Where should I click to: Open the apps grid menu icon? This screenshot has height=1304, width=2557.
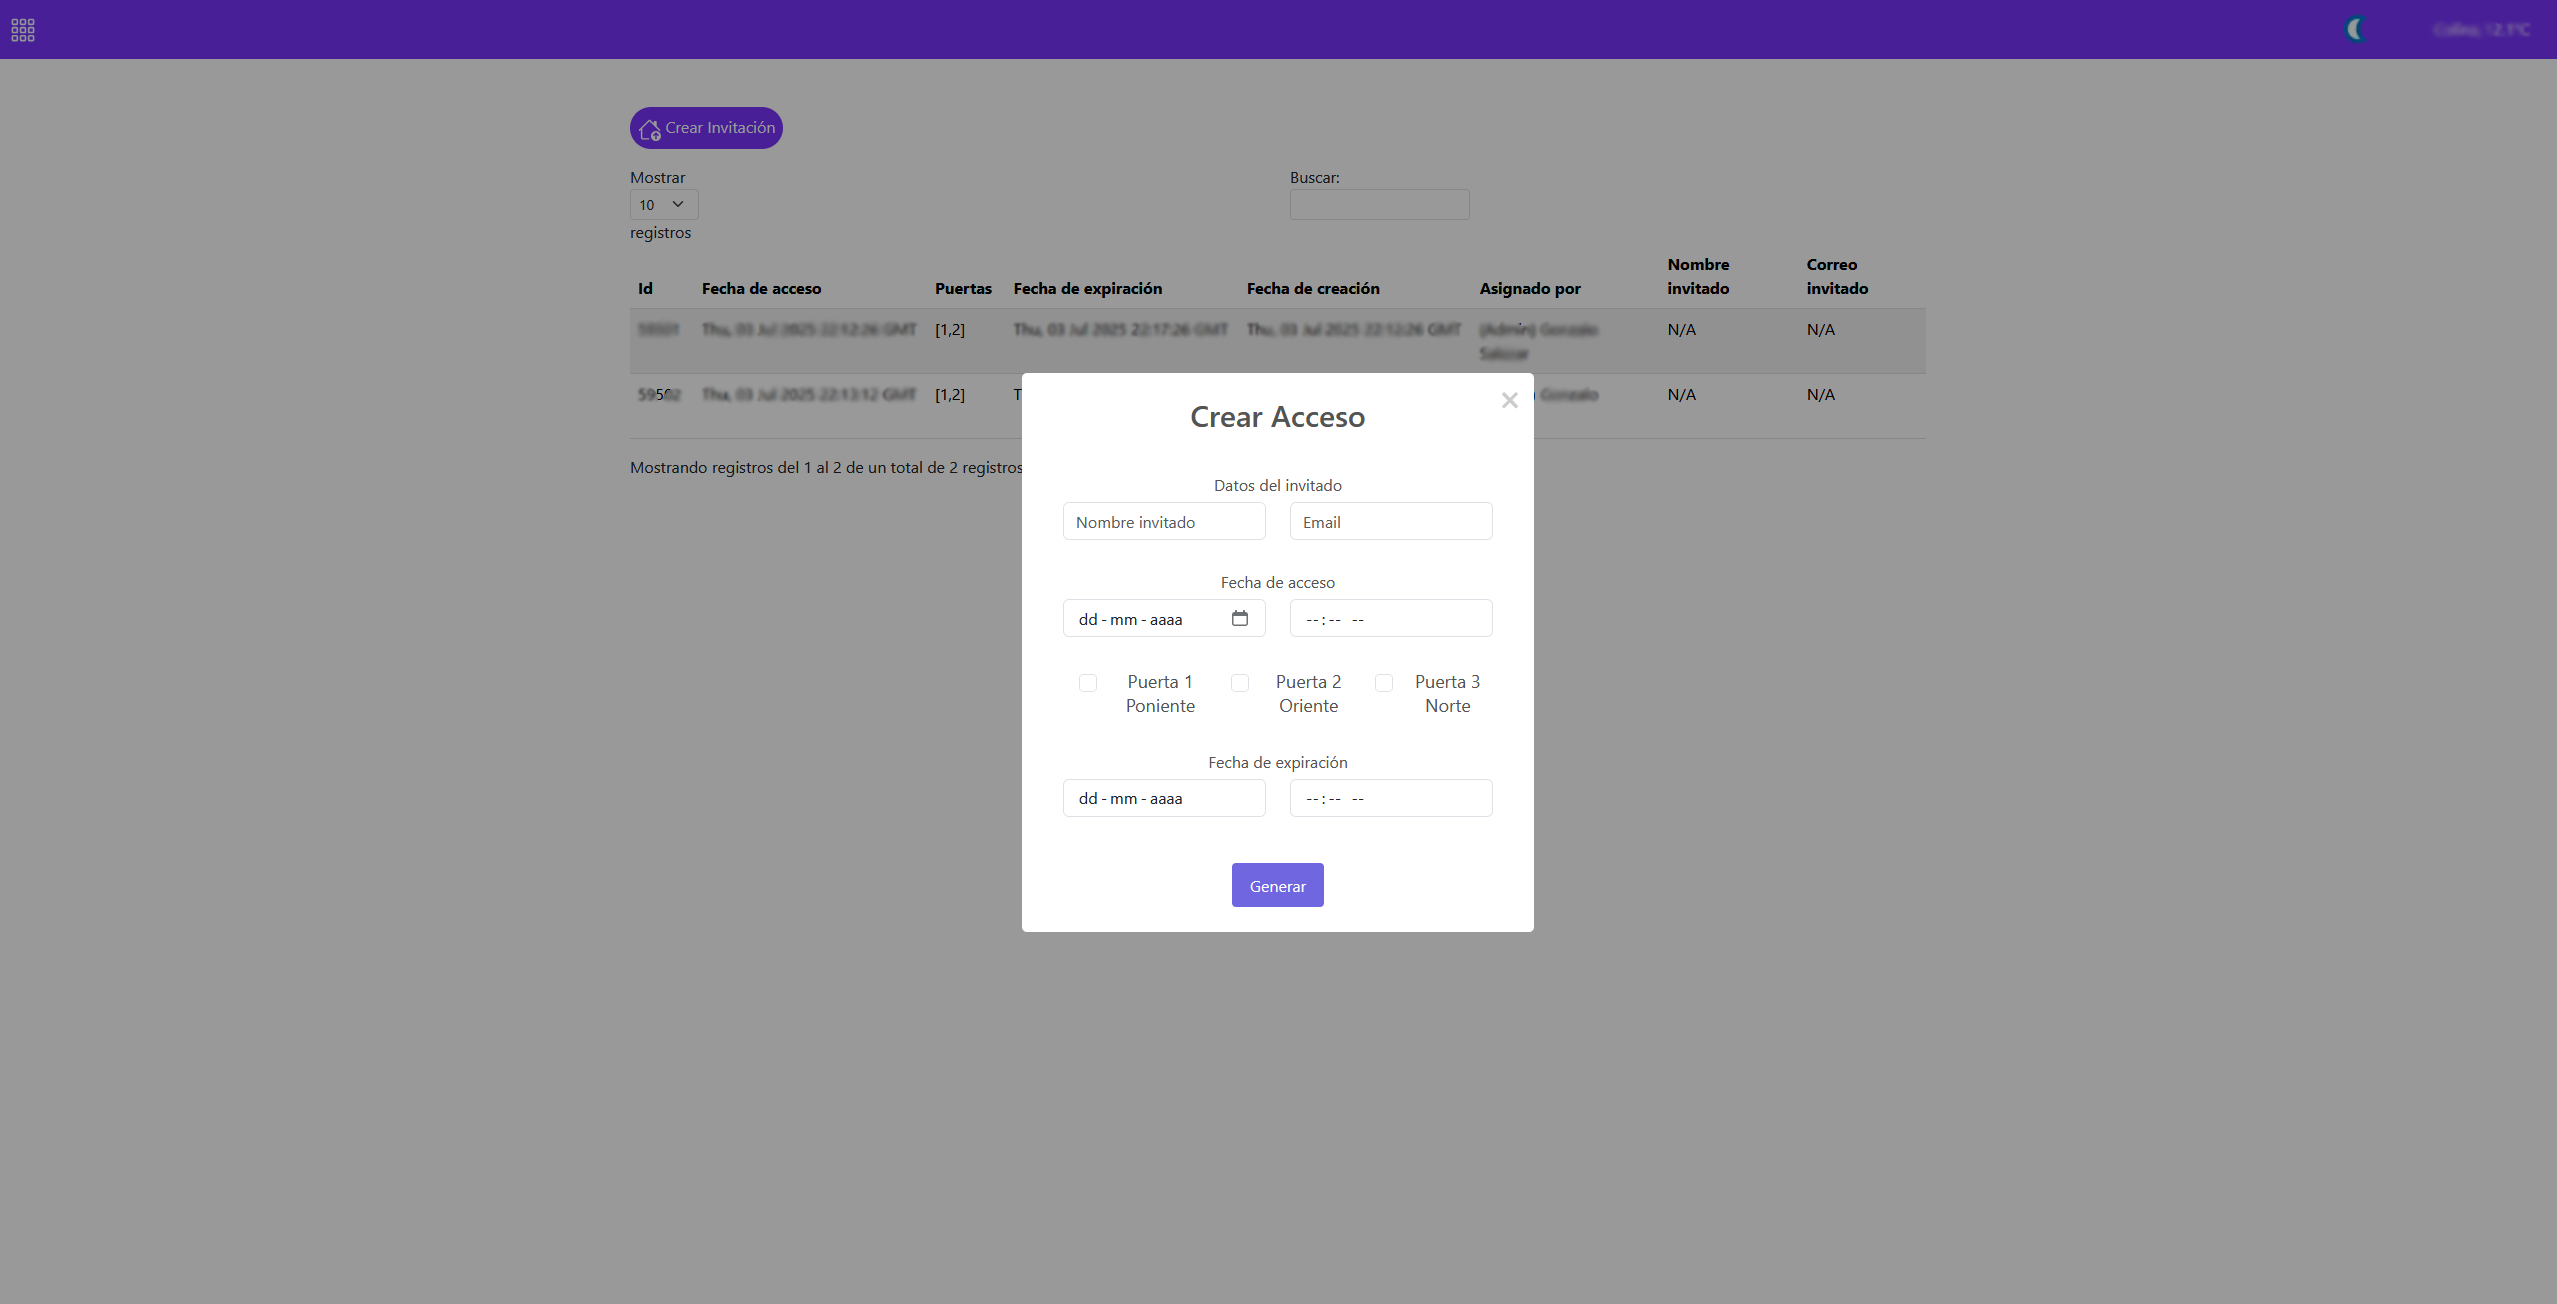click(23, 30)
